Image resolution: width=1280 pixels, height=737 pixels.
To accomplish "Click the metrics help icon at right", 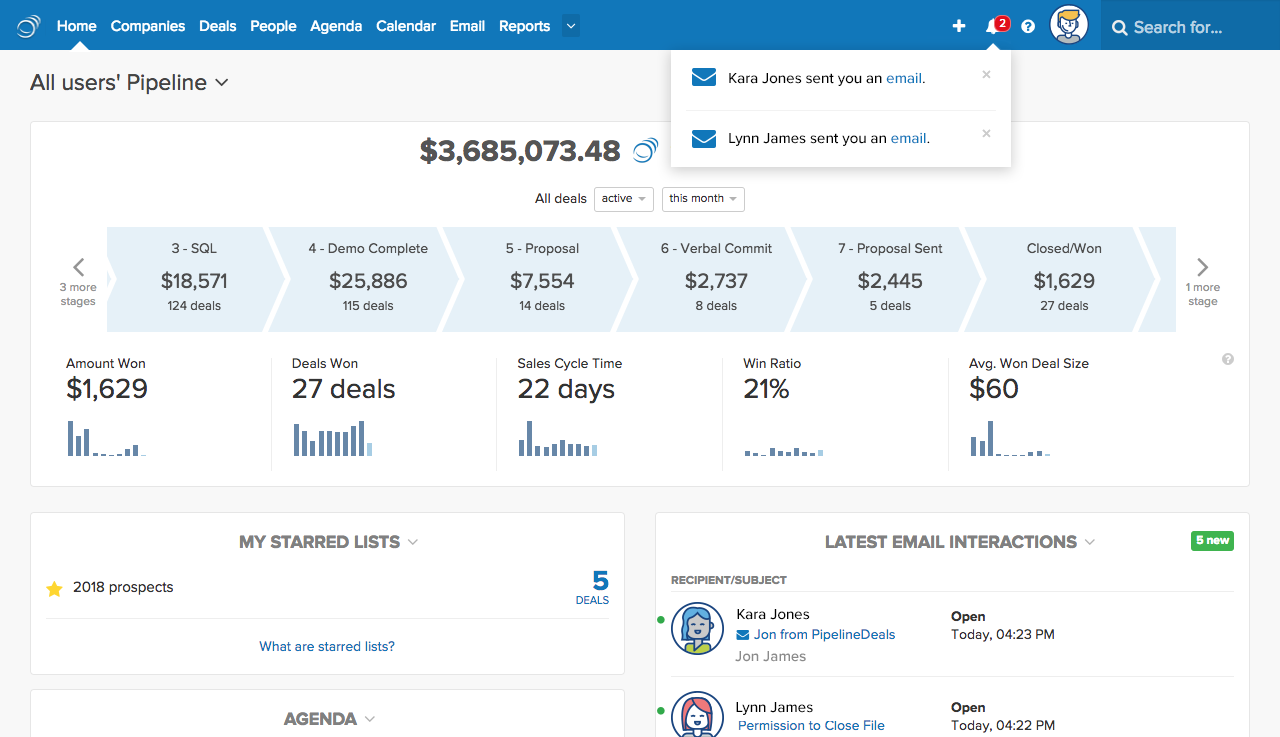I will [x=1228, y=359].
